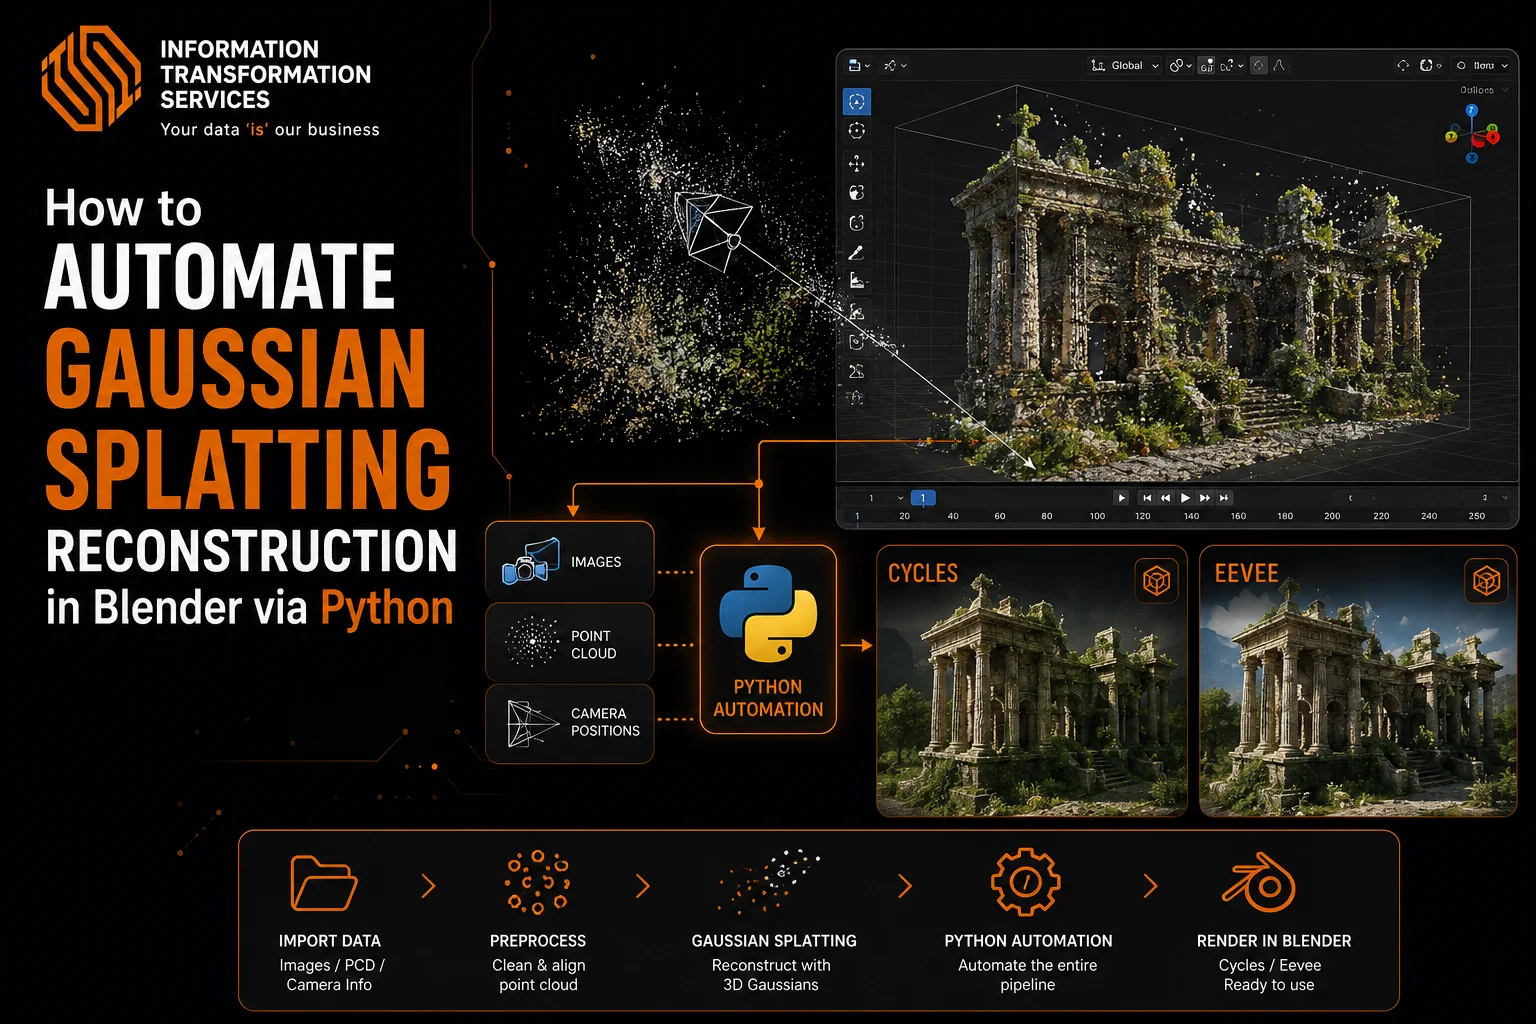The height and width of the screenshot is (1024, 1536).
Task: Click the CAMERA POSITIONS input card
Action: [x=570, y=724]
